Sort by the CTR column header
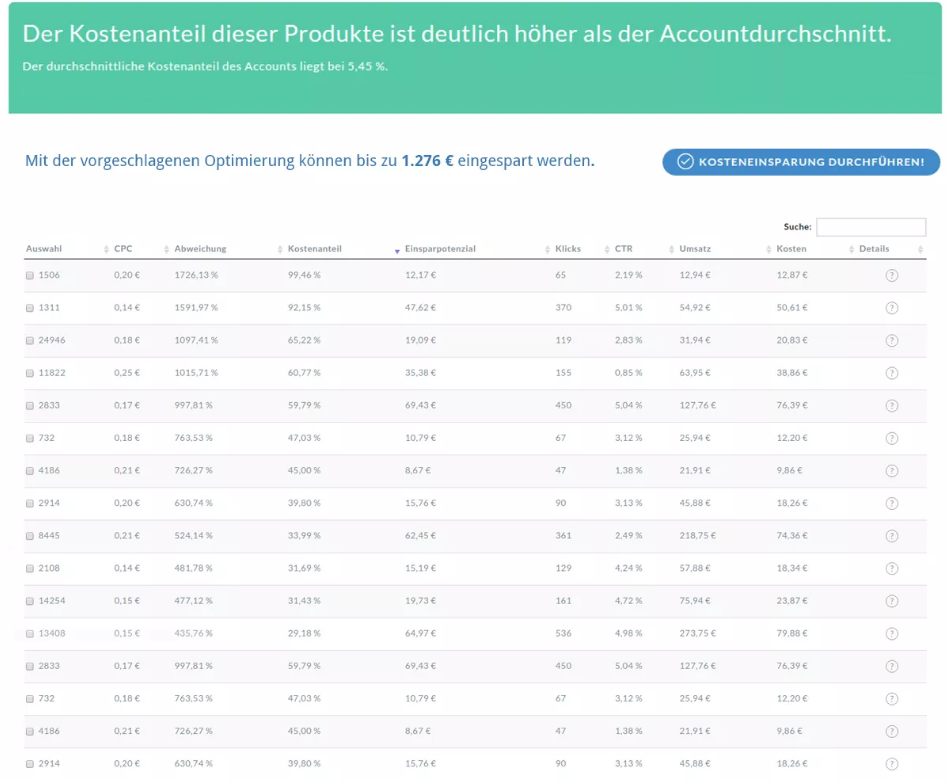The image size is (947, 781). click(623, 249)
